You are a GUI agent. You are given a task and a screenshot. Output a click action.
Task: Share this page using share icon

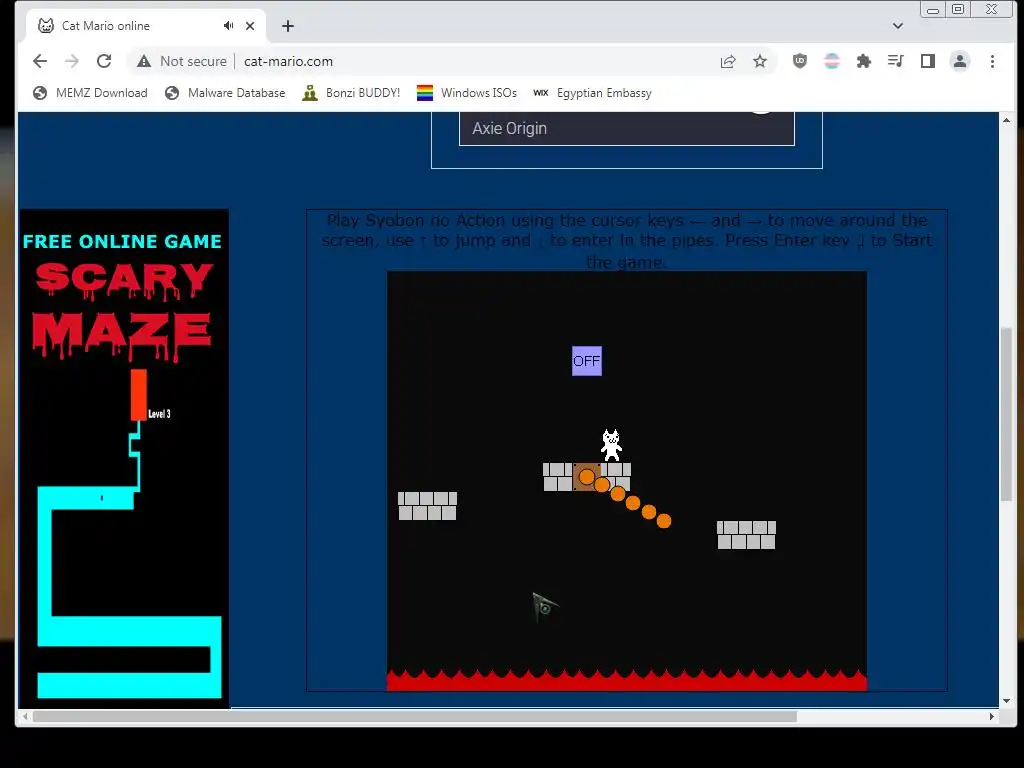(x=728, y=61)
